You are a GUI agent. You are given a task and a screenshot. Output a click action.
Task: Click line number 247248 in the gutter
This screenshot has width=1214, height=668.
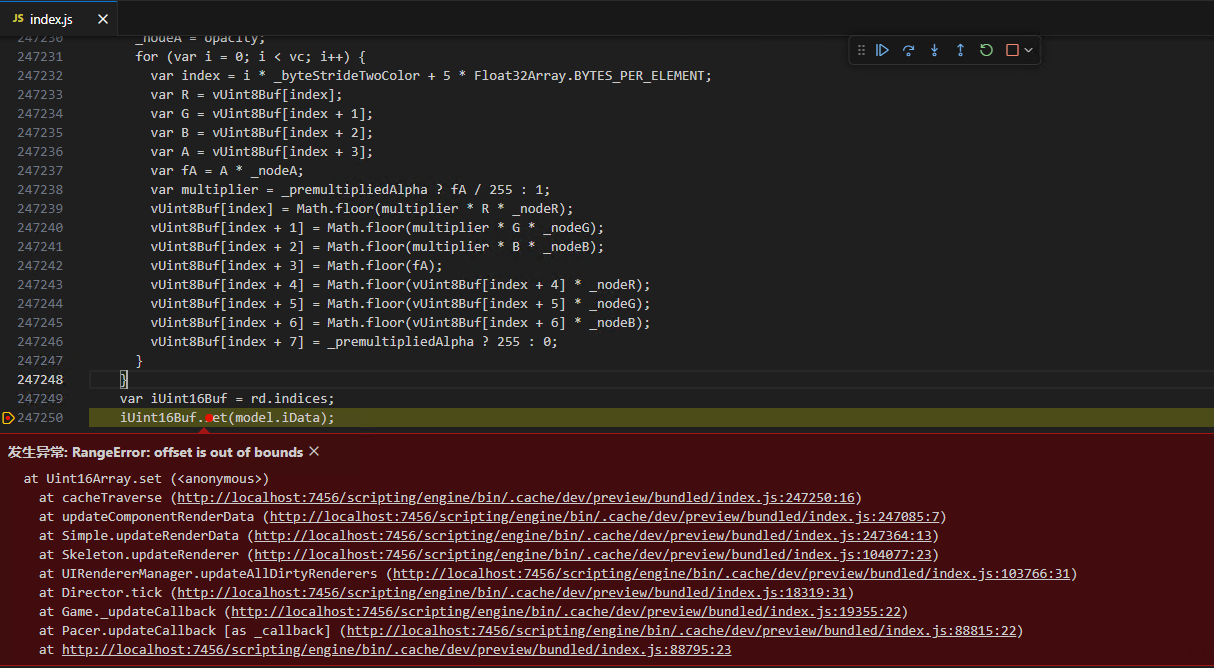pyautogui.click(x=40, y=380)
